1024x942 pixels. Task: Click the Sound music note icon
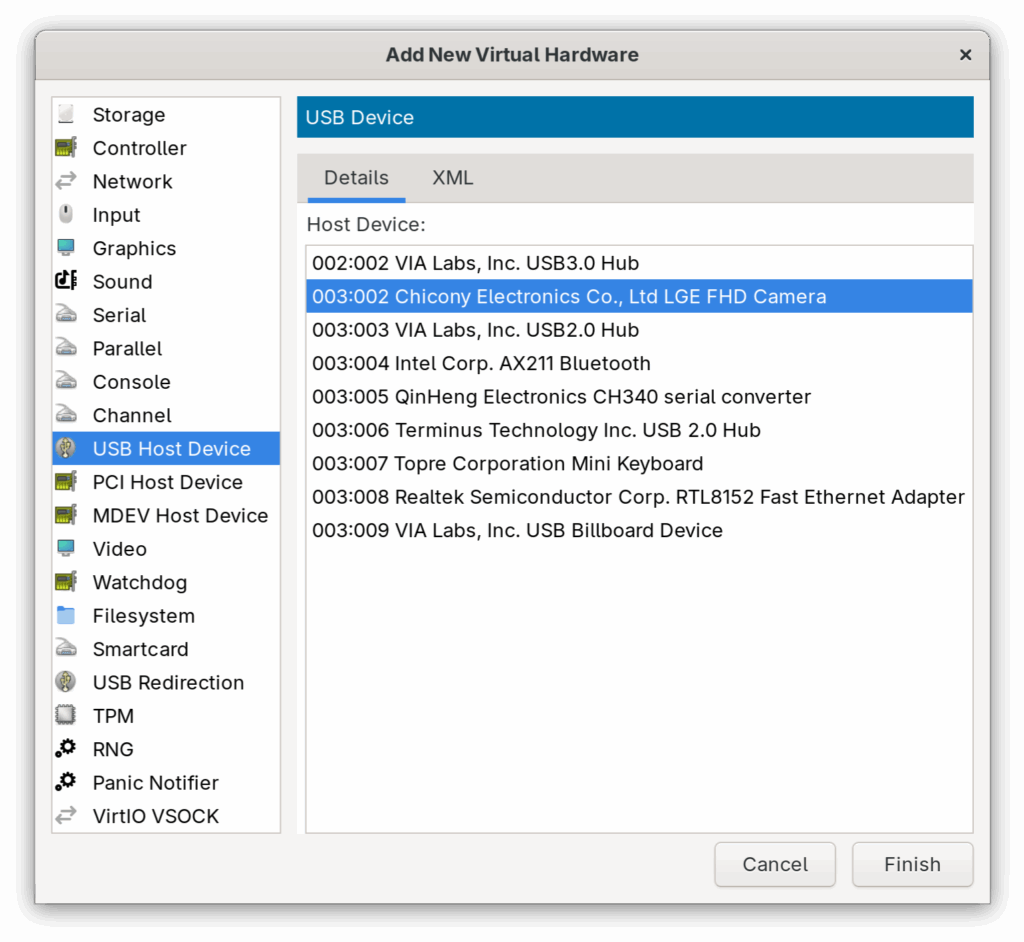point(66,281)
